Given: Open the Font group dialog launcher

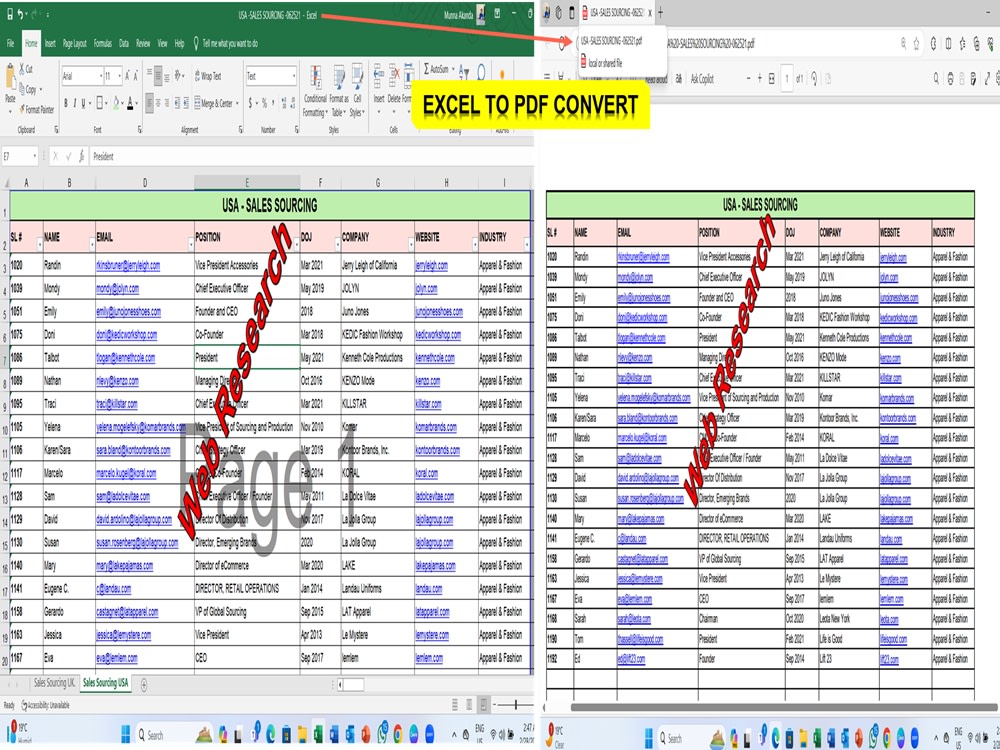Looking at the screenshot, I should (140, 129).
